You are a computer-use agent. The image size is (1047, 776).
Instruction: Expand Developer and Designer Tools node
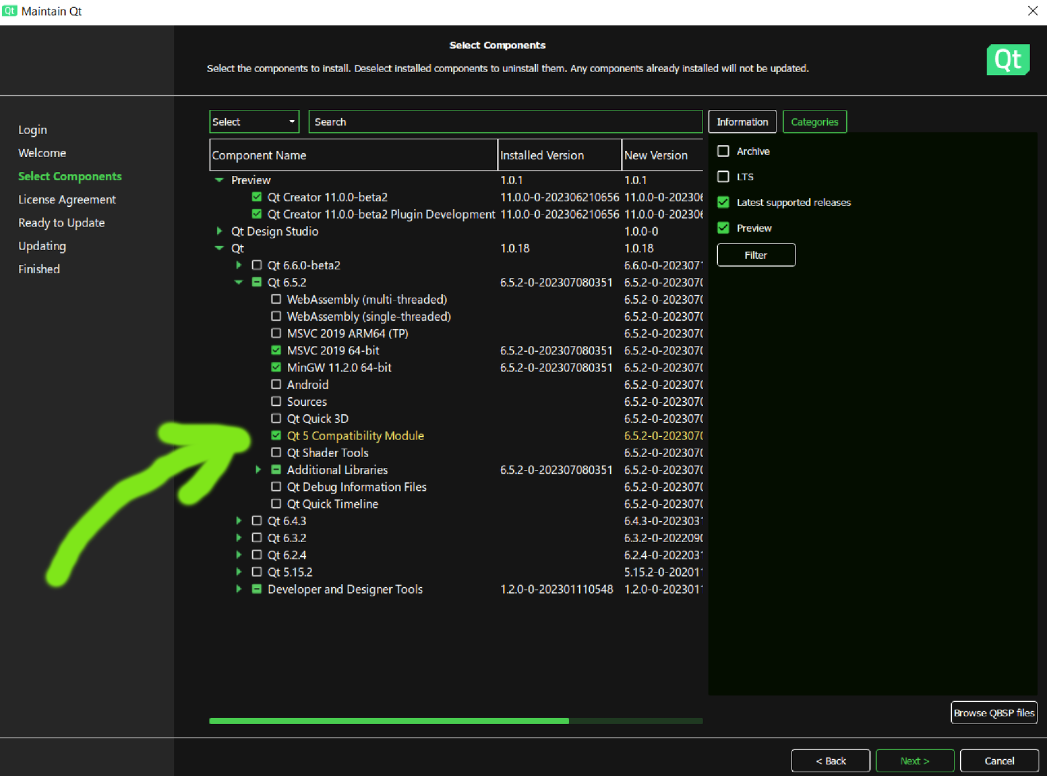pyautogui.click(x=238, y=589)
